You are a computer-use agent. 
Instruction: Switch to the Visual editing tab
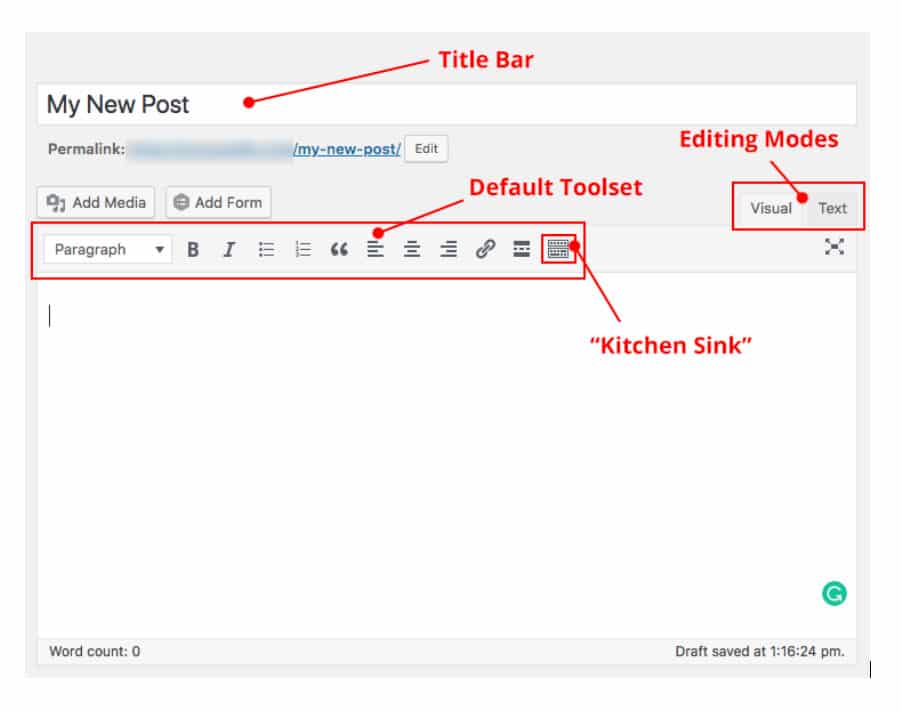pyautogui.click(x=770, y=208)
